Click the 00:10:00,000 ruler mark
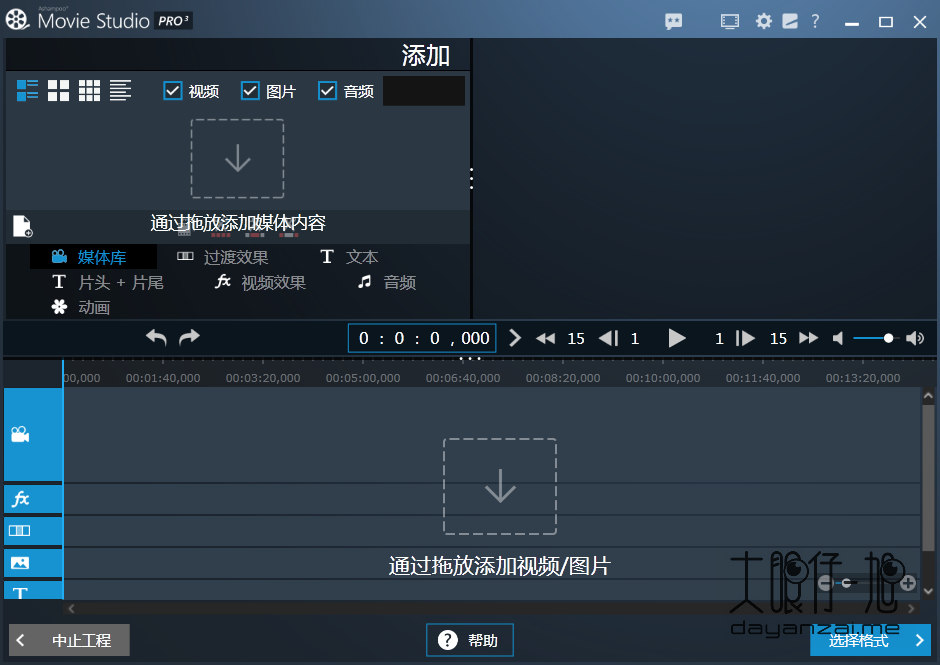940x665 pixels. [x=663, y=378]
